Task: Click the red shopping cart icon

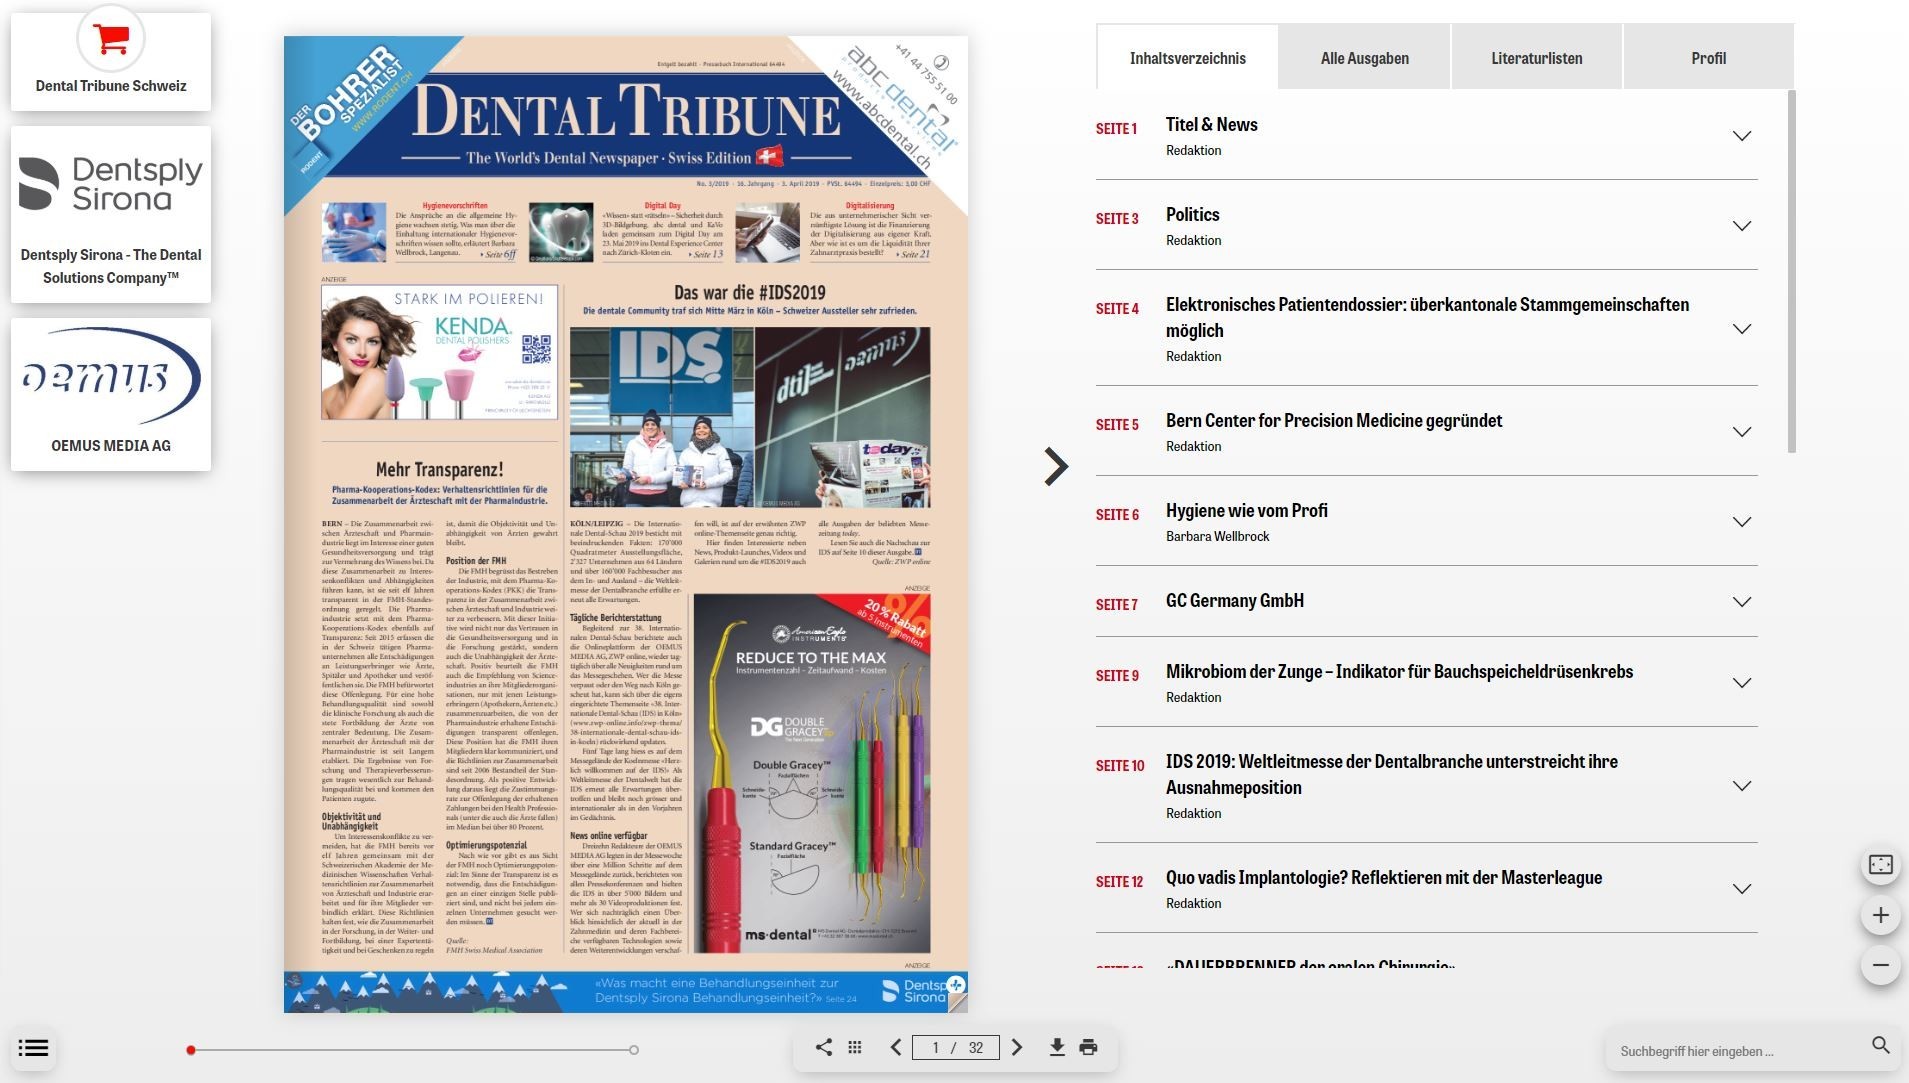Action: [x=110, y=39]
